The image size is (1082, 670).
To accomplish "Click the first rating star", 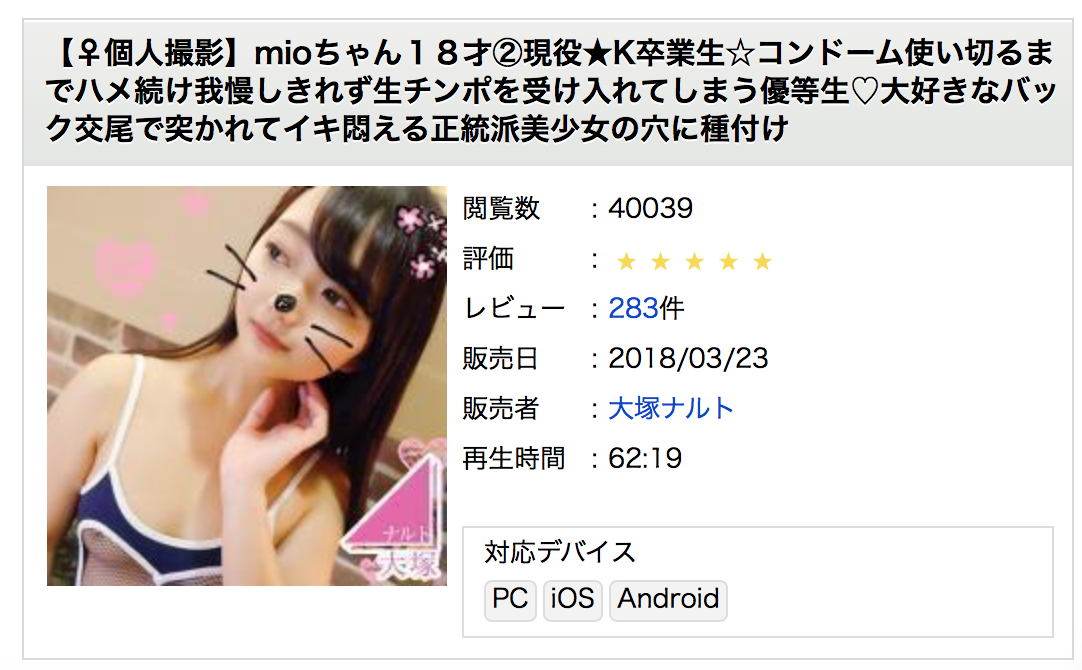I will tap(626, 261).
